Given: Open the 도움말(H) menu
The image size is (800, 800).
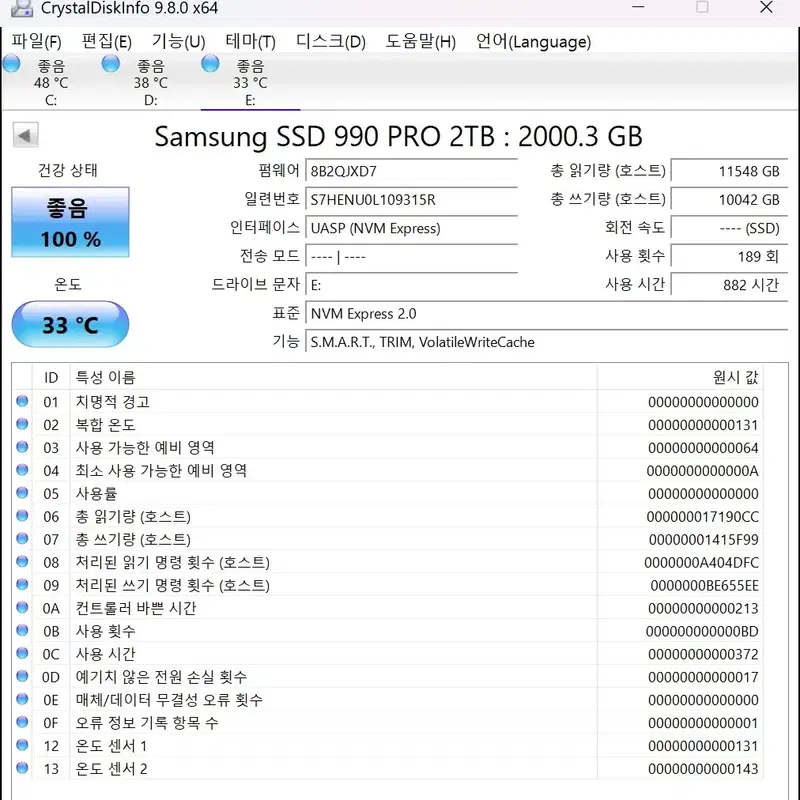Looking at the screenshot, I should (420, 41).
